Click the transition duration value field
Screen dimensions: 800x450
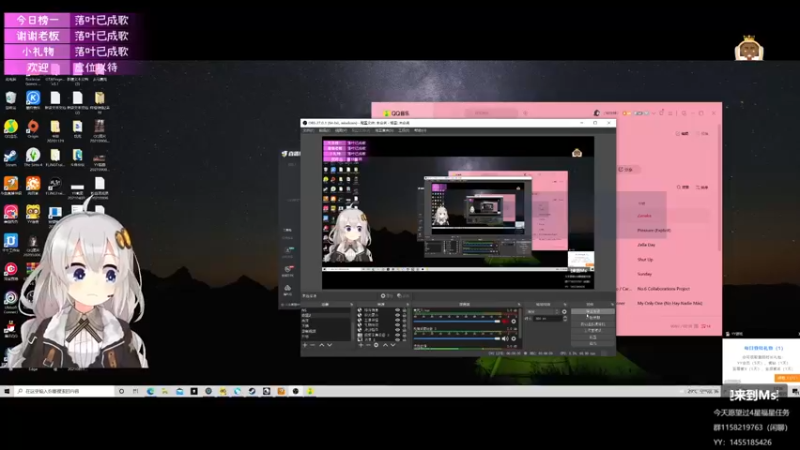(x=548, y=318)
